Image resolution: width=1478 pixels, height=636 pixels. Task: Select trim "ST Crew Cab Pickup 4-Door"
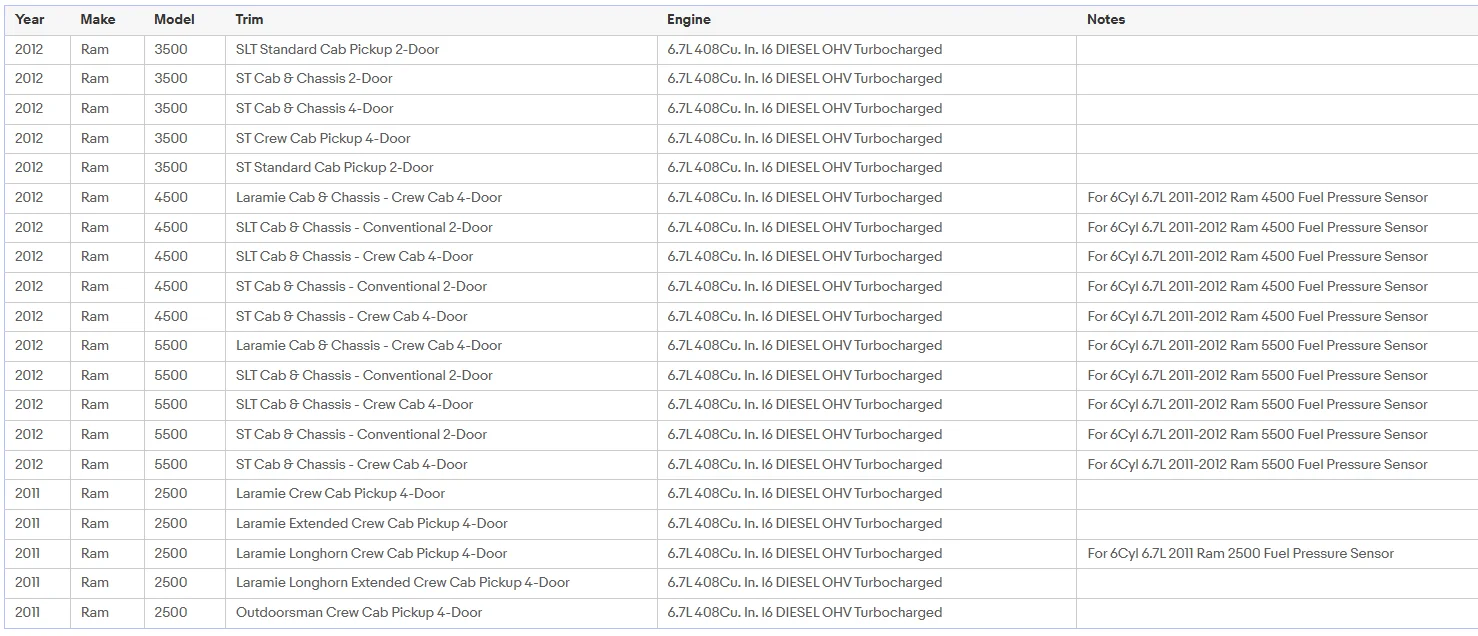[x=323, y=138]
